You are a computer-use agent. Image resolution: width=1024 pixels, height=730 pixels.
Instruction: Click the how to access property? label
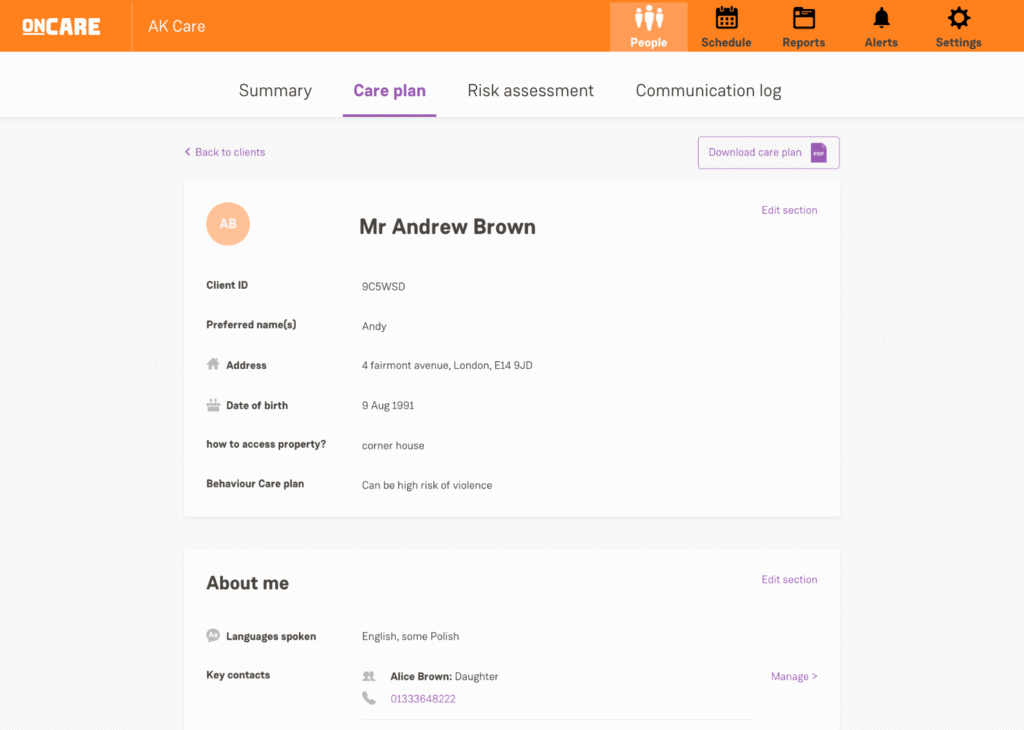point(266,445)
